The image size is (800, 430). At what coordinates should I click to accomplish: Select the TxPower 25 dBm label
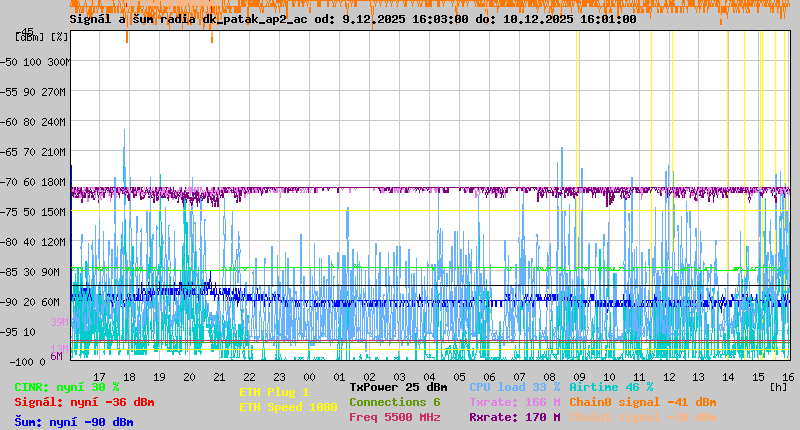coord(398,387)
